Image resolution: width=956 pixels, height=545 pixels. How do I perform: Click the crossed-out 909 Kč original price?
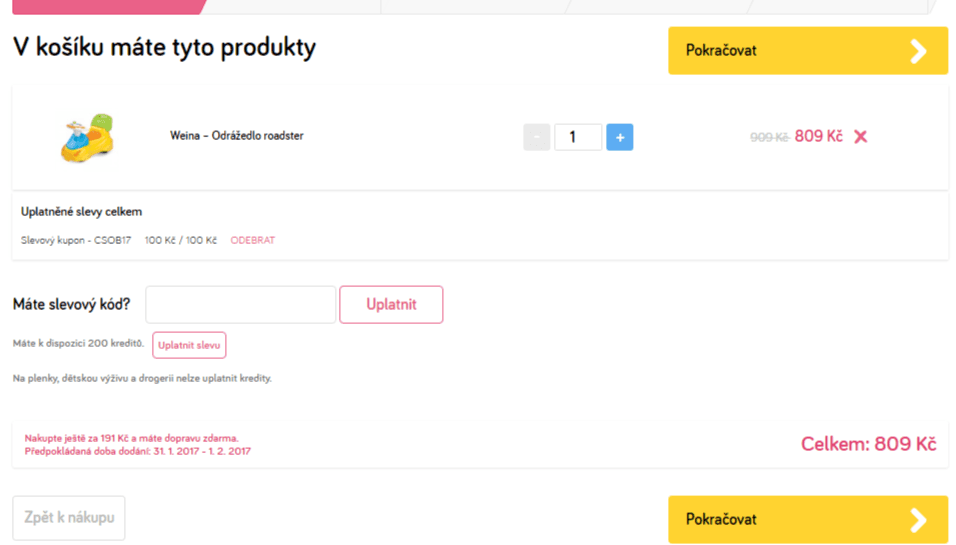(769, 137)
